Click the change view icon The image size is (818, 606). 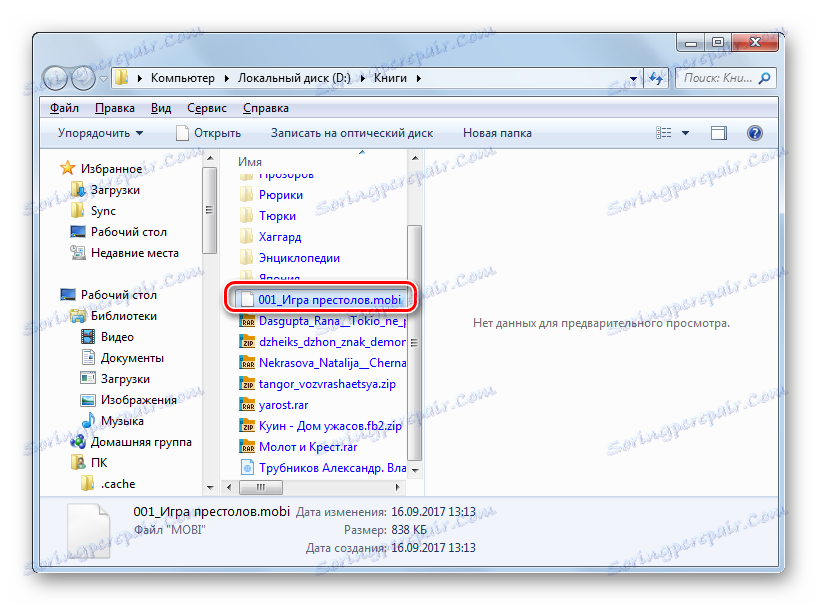664,133
